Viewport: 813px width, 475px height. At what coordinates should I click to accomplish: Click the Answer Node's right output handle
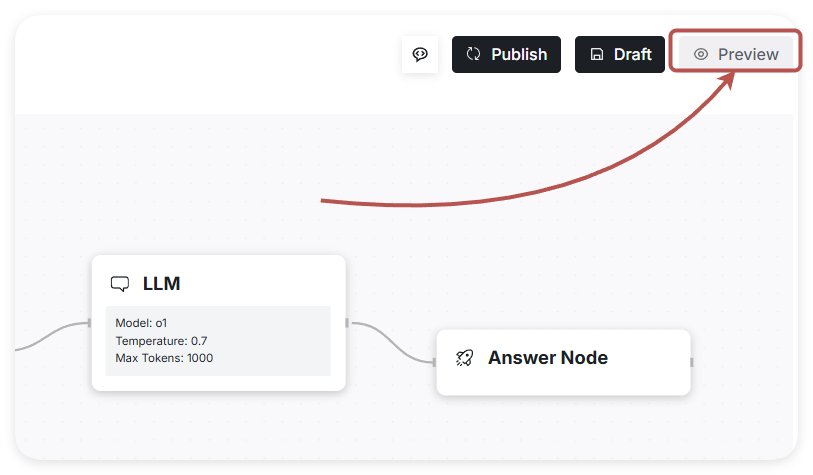[x=692, y=362]
